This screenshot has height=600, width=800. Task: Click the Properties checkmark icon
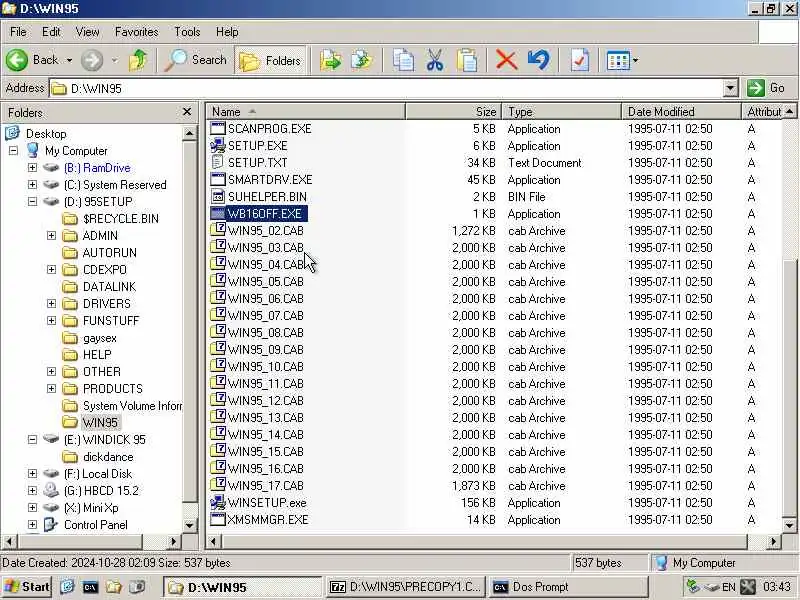pos(580,60)
